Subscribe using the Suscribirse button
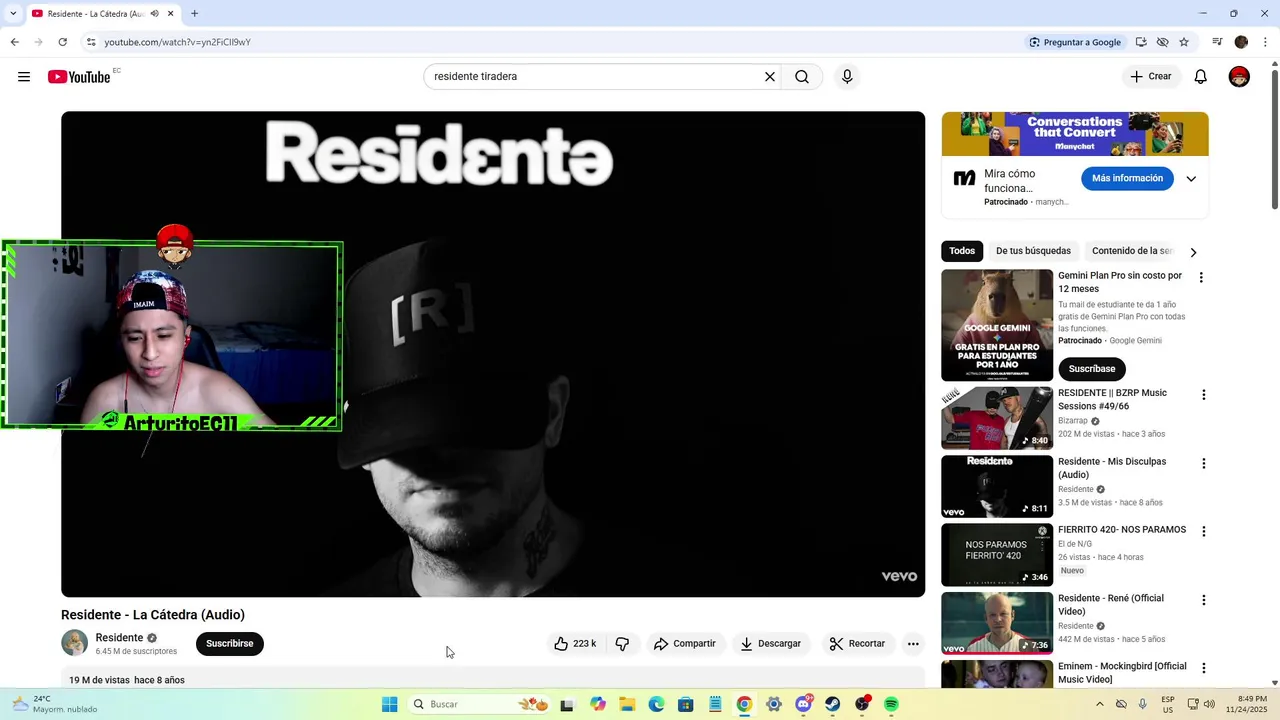The height and width of the screenshot is (720, 1280). tap(230, 644)
